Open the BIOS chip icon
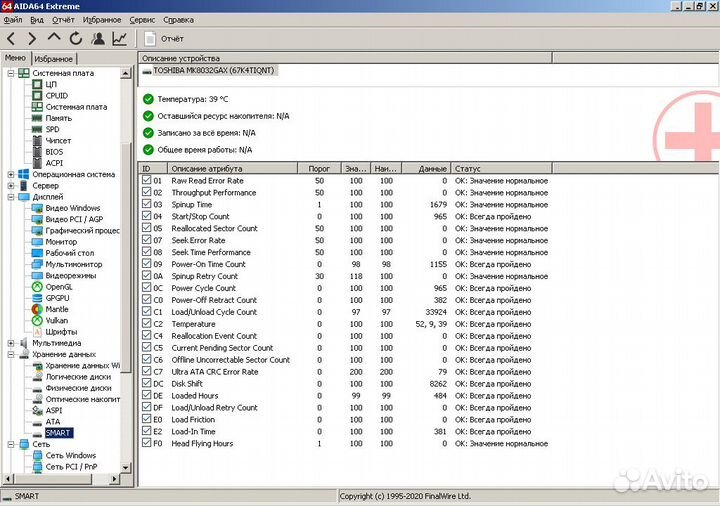Screen dimensions: 720x506 [37, 152]
